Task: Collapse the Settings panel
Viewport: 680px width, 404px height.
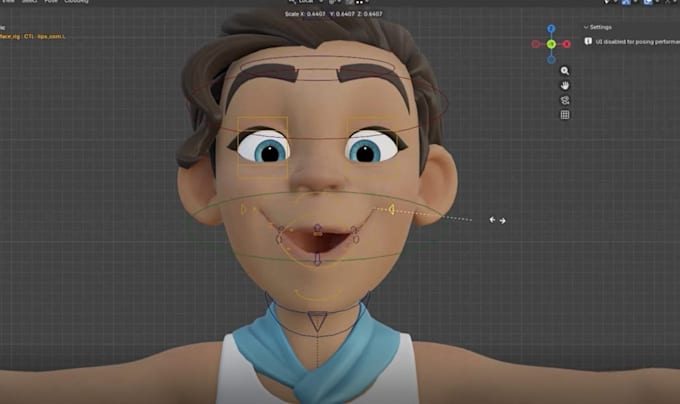Action: (x=586, y=27)
